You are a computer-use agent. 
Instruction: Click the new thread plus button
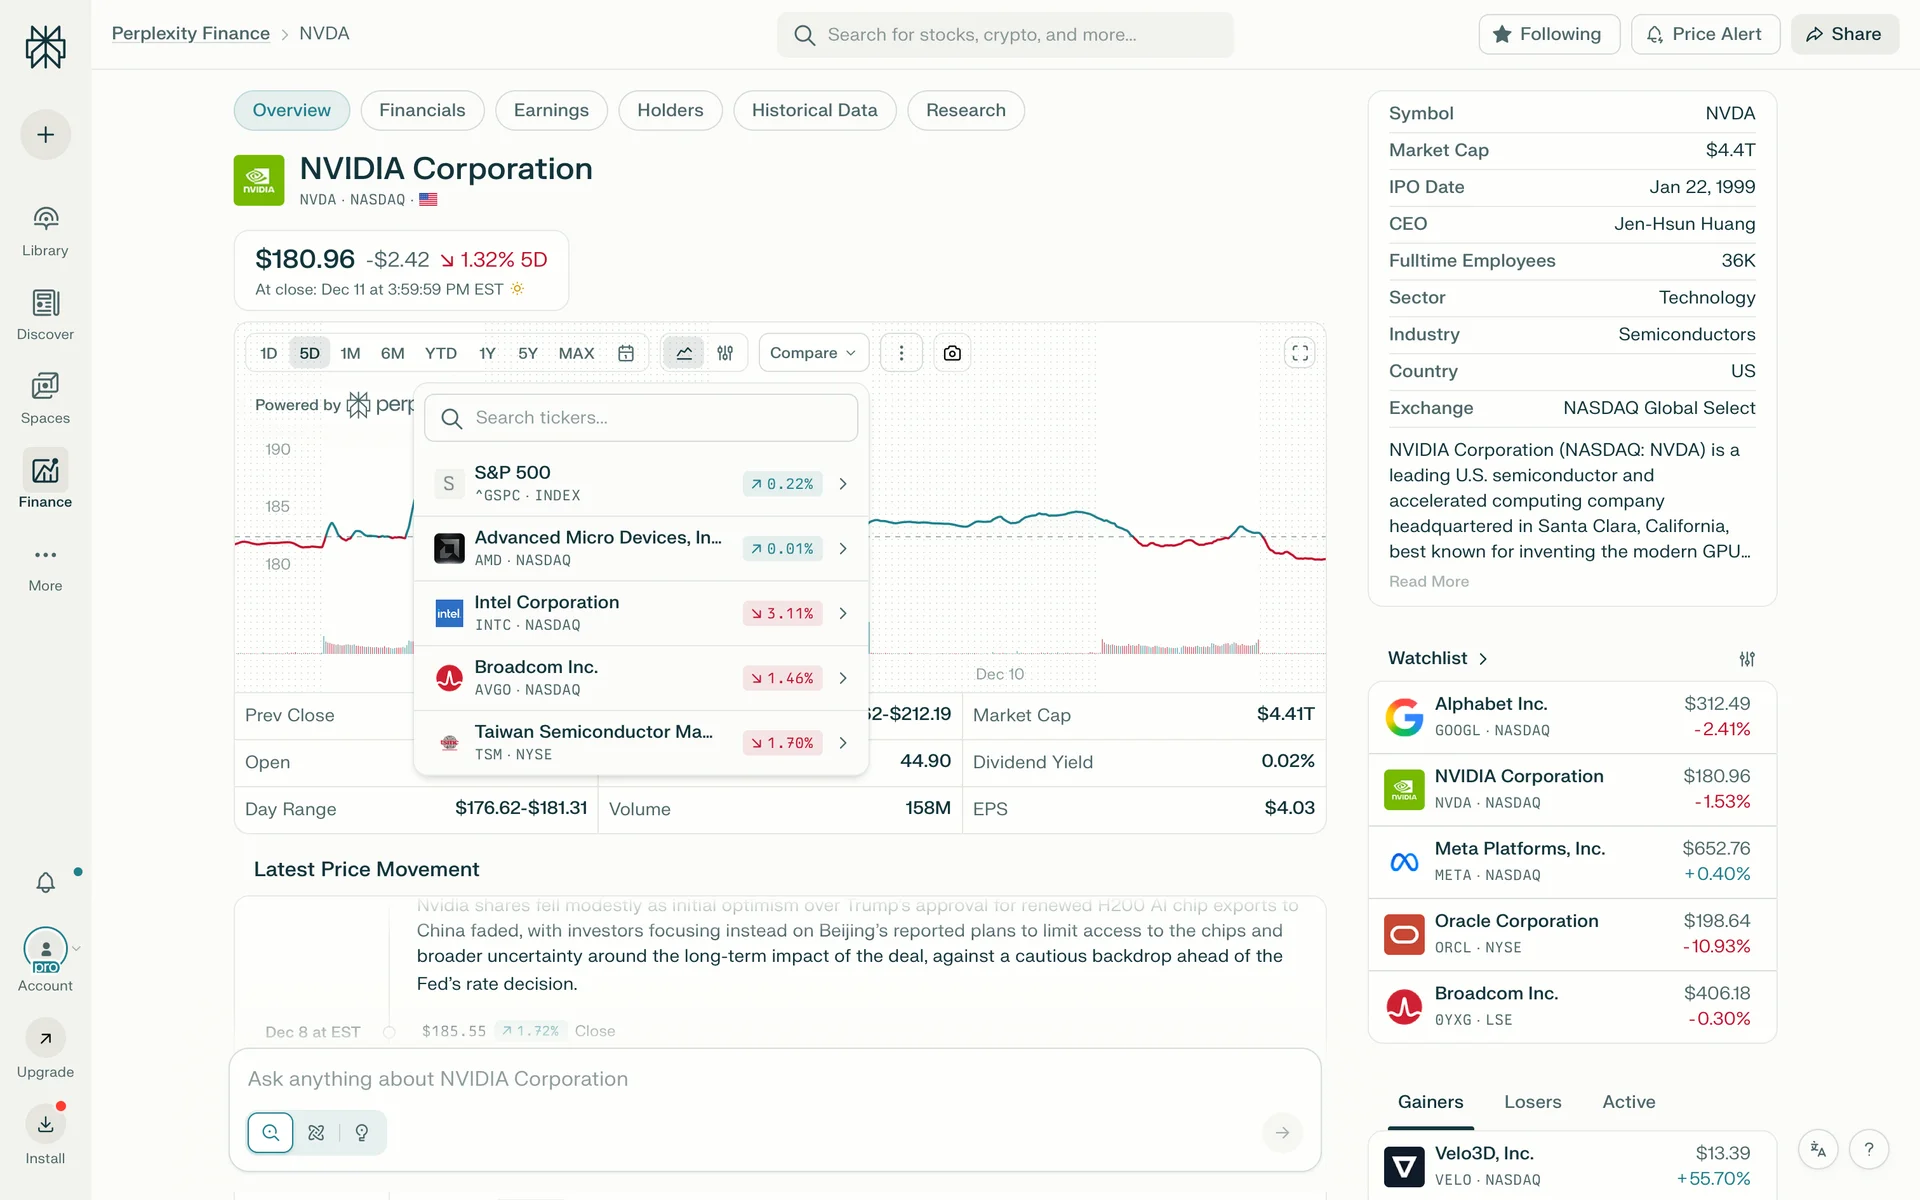click(45, 135)
